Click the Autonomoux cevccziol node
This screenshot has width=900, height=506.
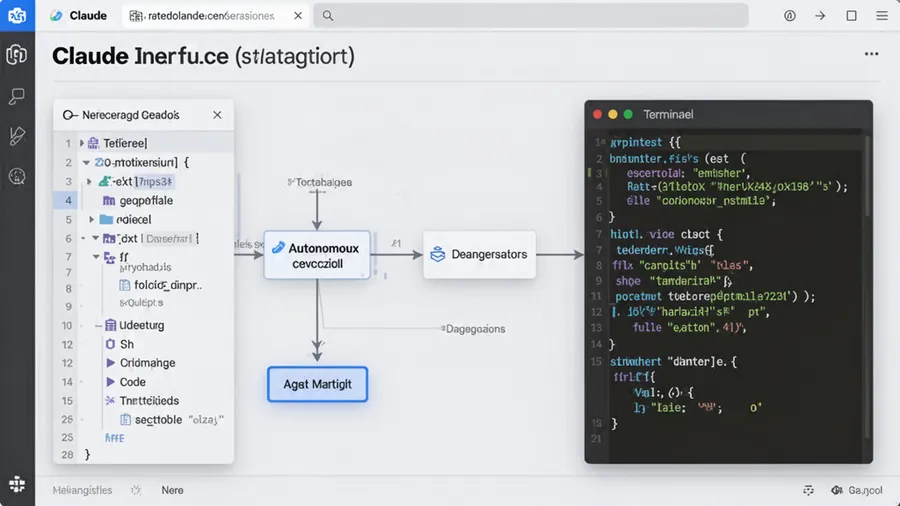(317, 255)
